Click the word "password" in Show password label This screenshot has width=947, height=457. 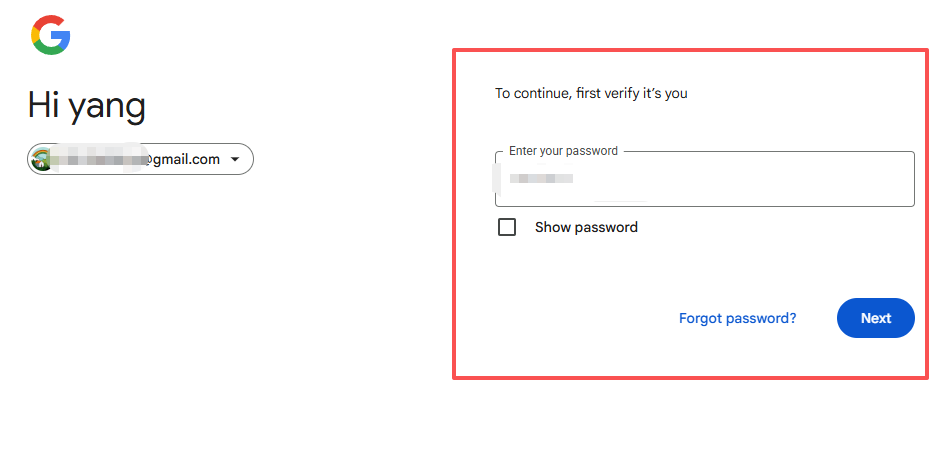coord(606,227)
